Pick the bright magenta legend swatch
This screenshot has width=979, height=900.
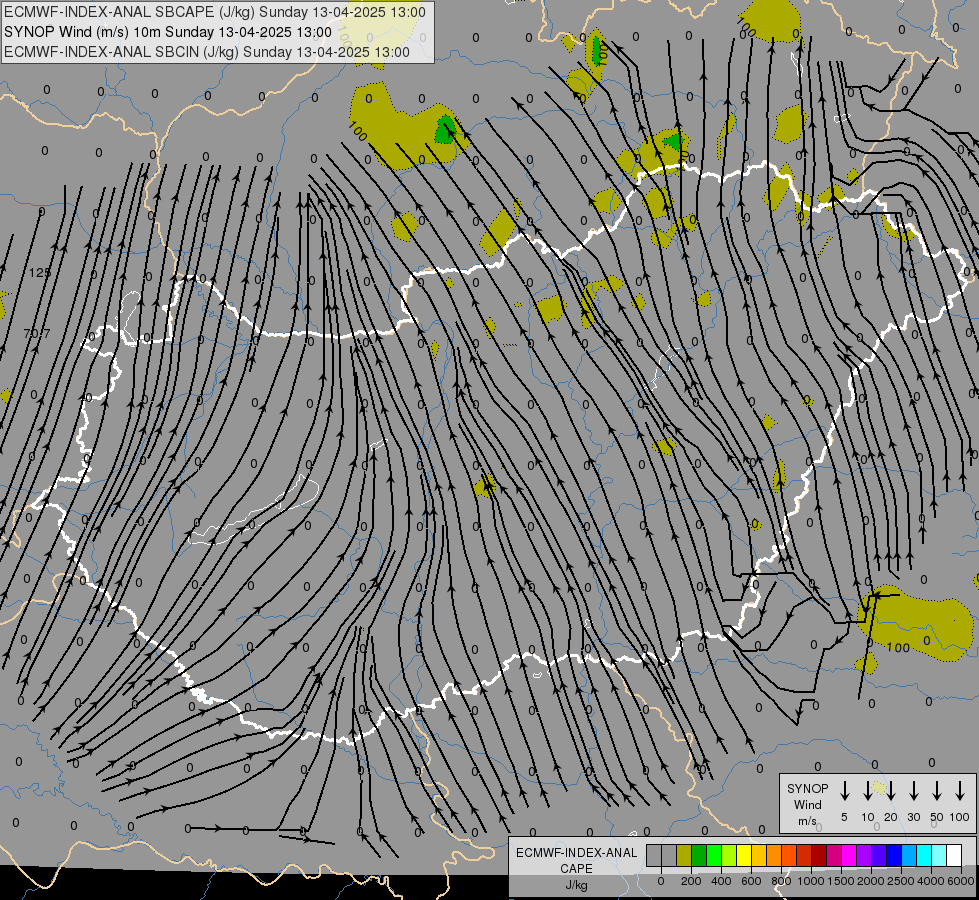click(x=850, y=855)
